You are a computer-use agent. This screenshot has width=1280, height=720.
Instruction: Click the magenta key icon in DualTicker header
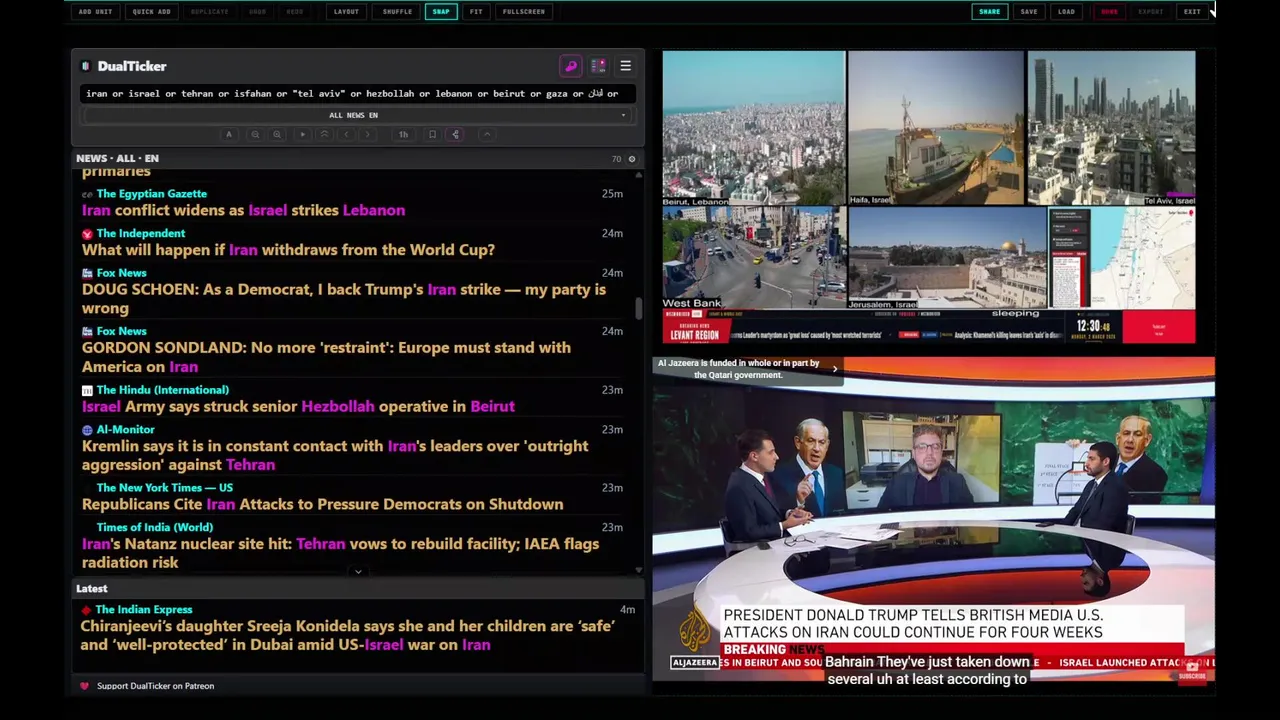pos(571,66)
